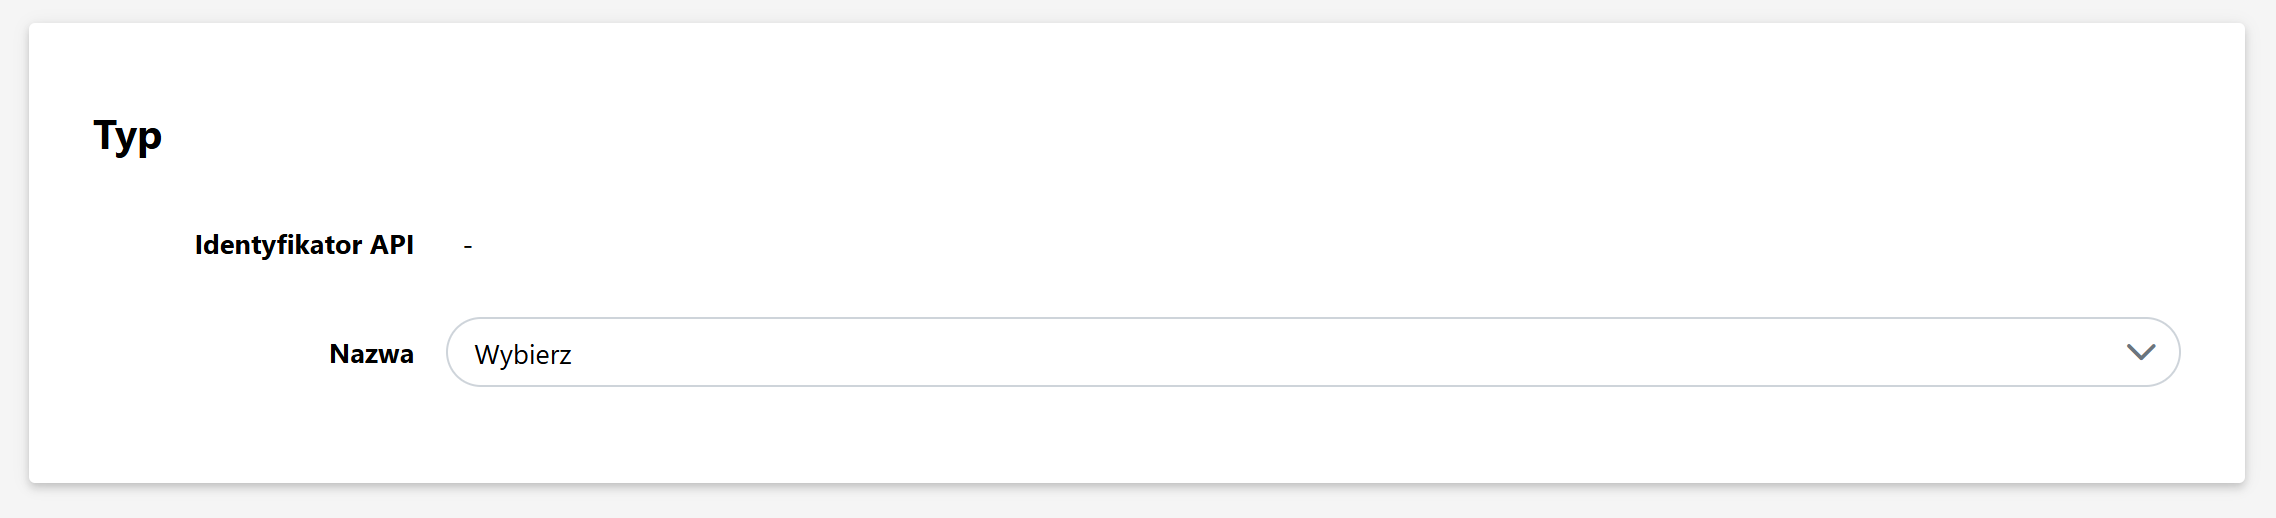Show Nazwa options via the down arrow
Image resolution: width=2276 pixels, height=518 pixels.
[2140, 352]
